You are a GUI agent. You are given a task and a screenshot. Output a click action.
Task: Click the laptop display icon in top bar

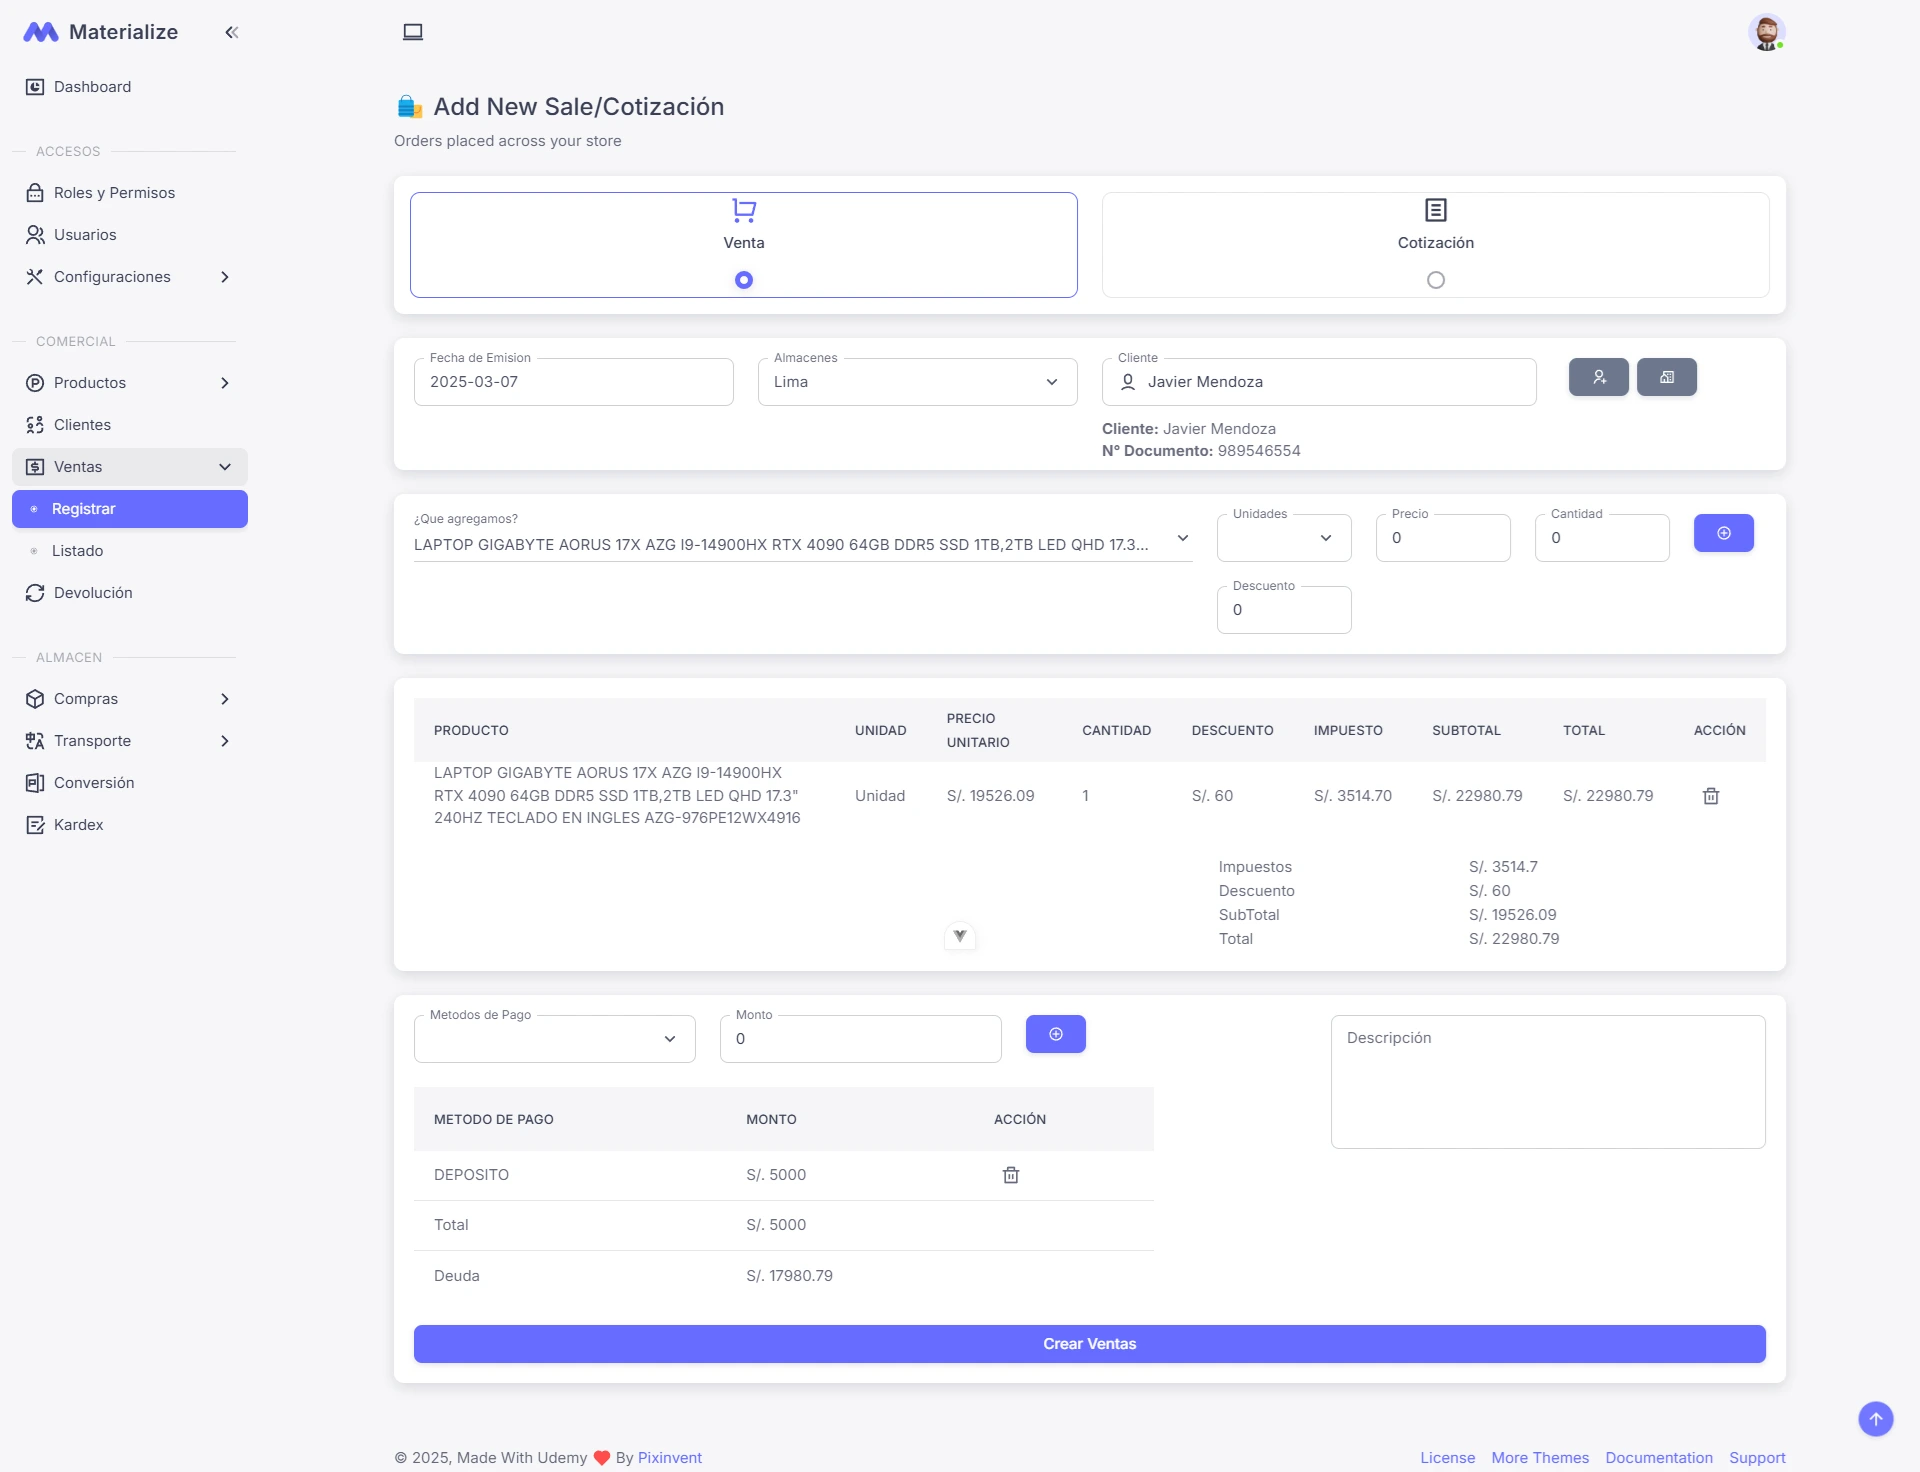[413, 32]
